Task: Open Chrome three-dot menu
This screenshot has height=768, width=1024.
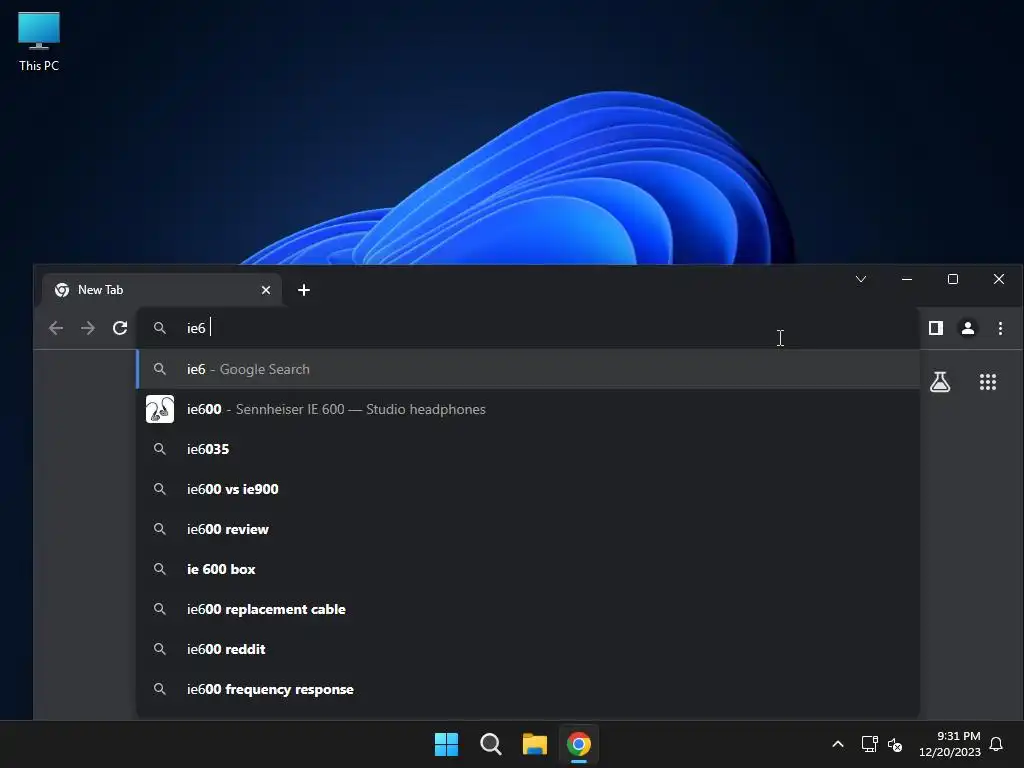Action: 1000,328
